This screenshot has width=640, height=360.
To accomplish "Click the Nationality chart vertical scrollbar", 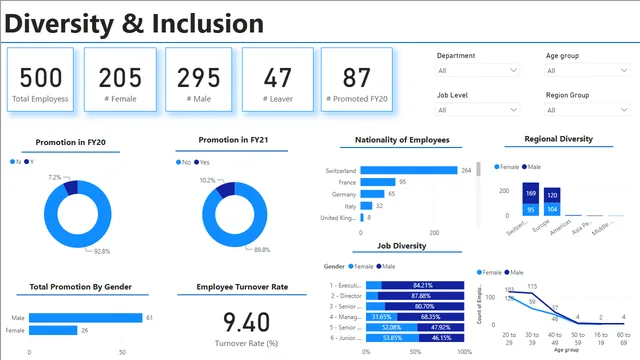I will coord(478,169).
